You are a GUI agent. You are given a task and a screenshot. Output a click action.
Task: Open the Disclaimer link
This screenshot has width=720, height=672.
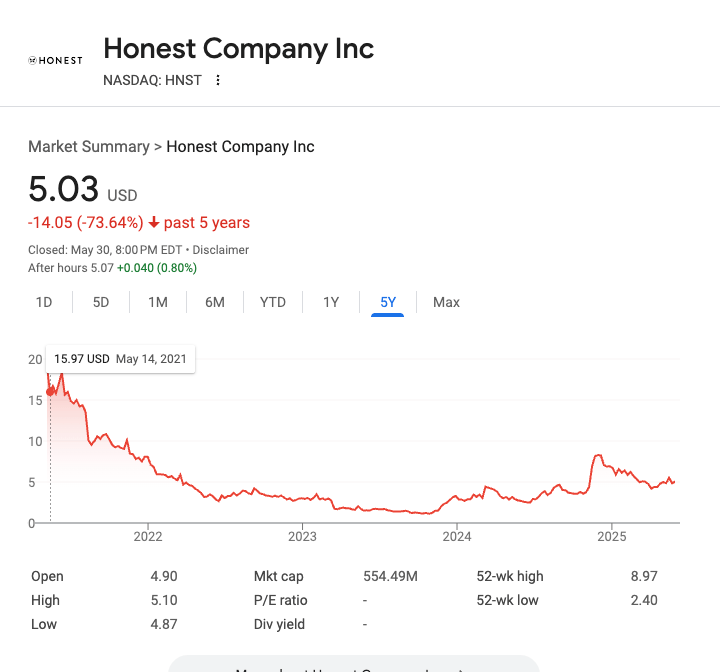(x=220, y=250)
